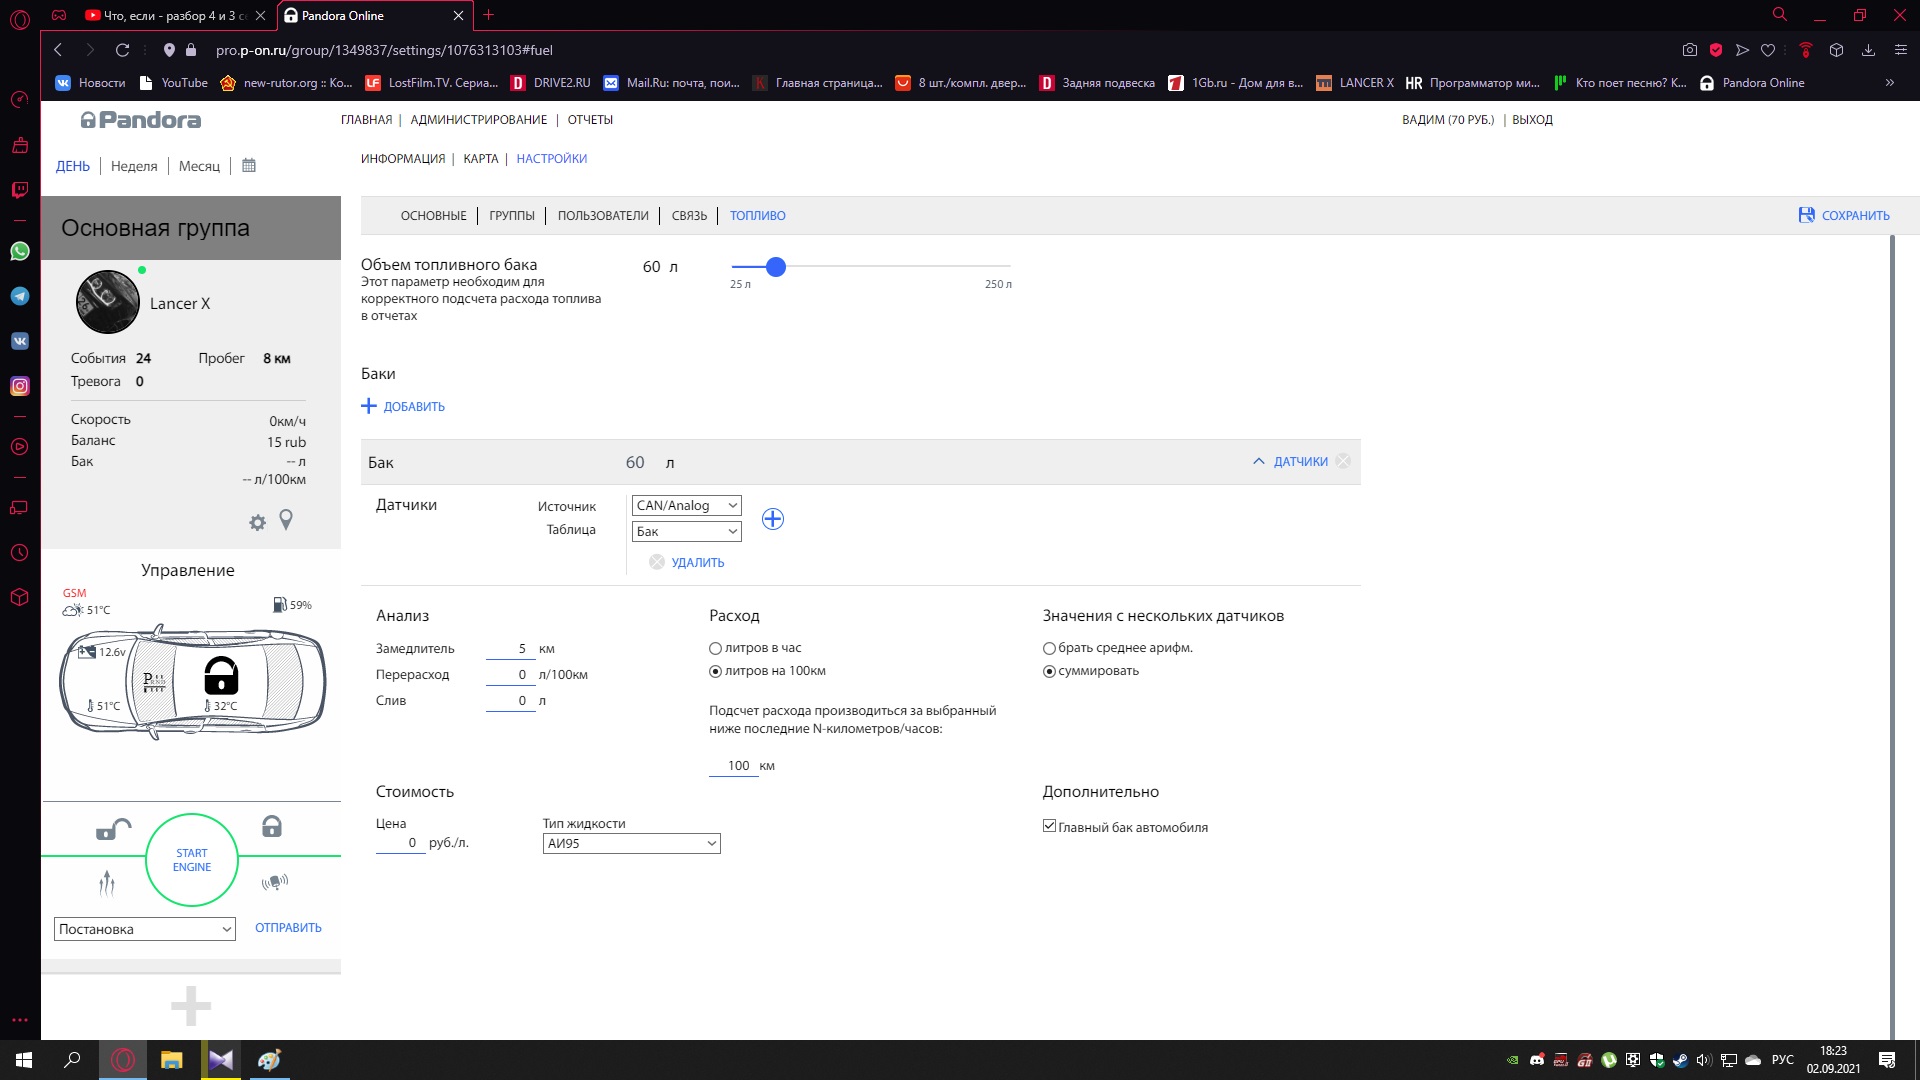Open the АИ95 fluid type dropdown

631,843
